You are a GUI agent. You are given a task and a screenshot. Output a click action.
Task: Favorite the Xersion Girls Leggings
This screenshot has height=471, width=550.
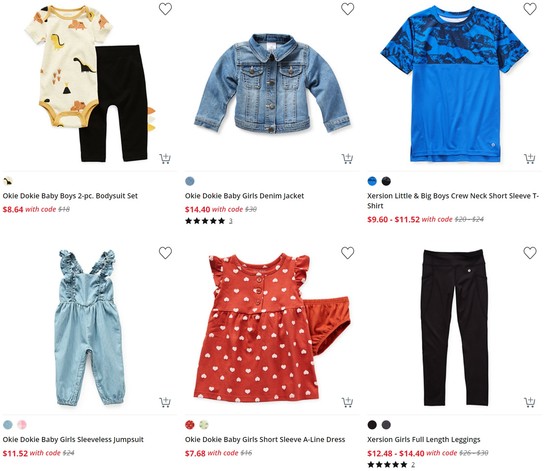[530, 253]
